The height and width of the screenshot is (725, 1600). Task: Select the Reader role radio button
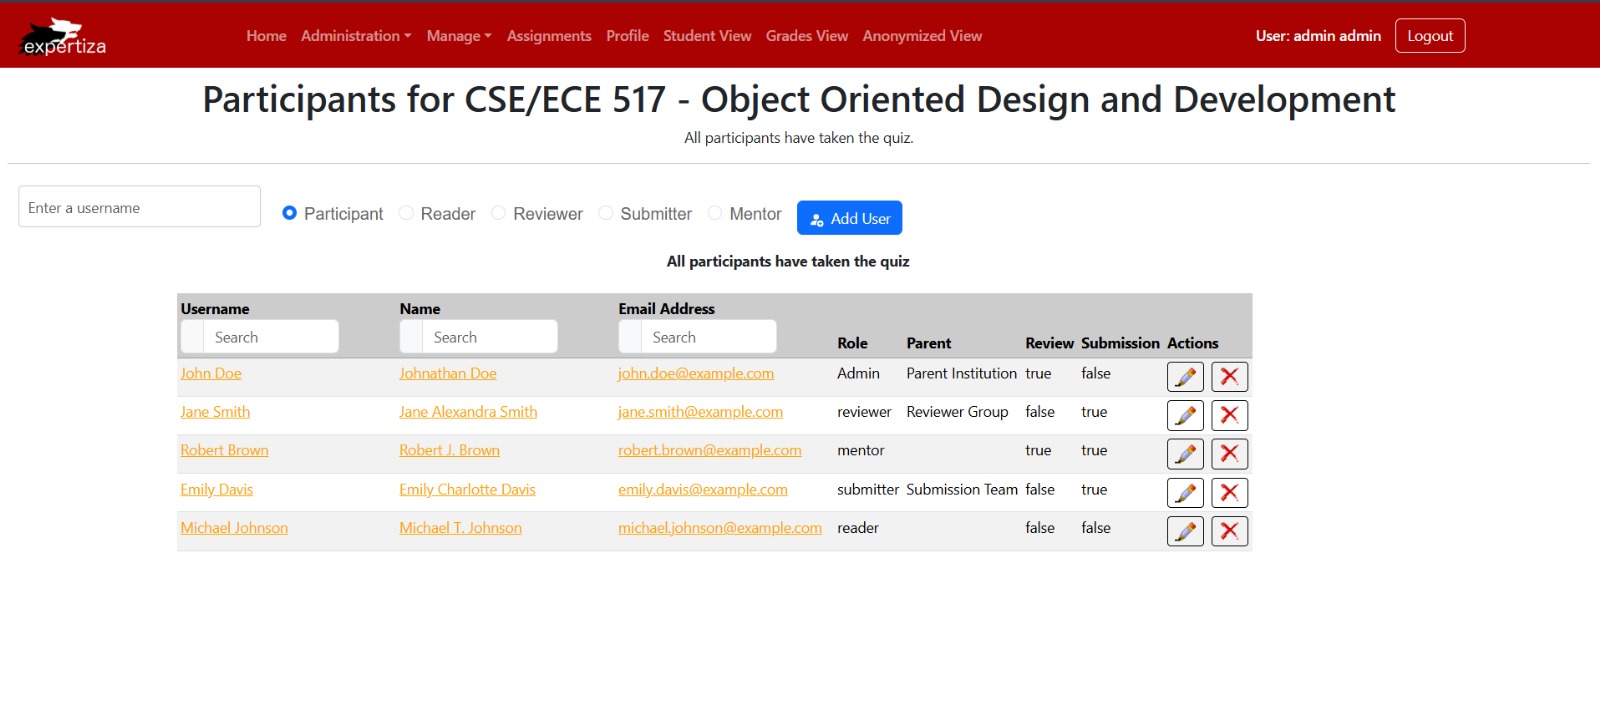[x=406, y=213]
